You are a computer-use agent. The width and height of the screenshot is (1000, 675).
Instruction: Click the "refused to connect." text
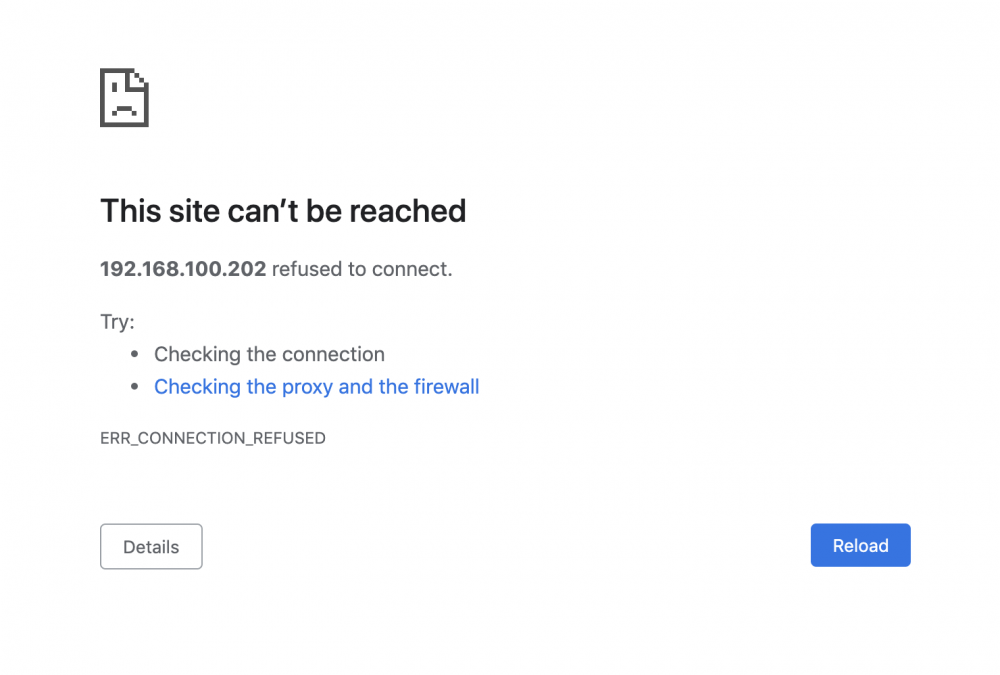362,269
